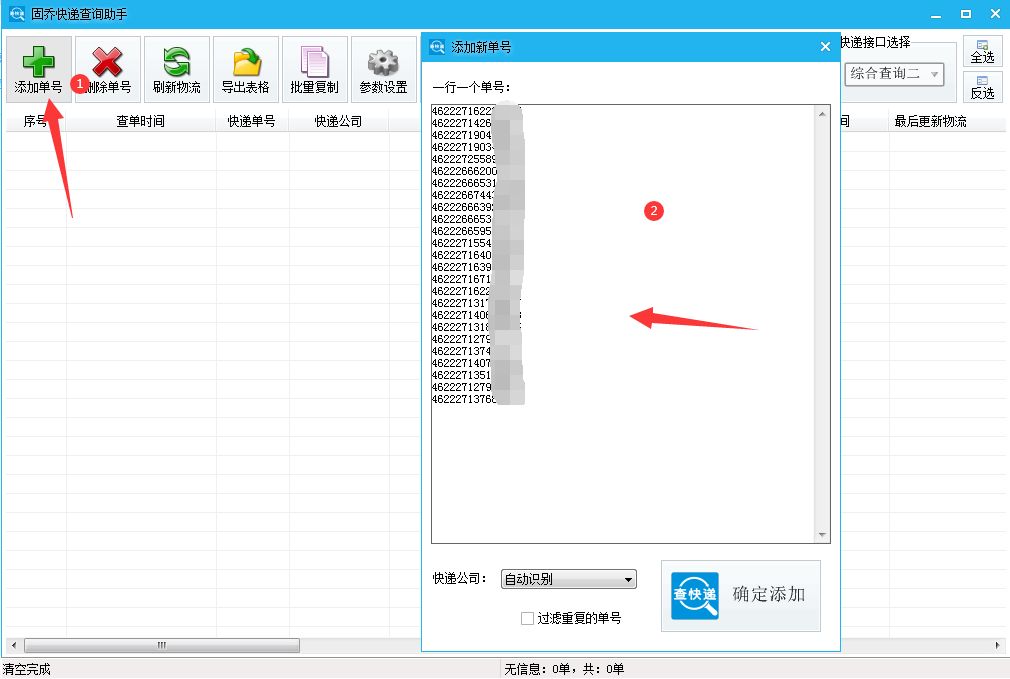
Task: Click the 反选 (Invert selection) button
Action: pos(983,89)
